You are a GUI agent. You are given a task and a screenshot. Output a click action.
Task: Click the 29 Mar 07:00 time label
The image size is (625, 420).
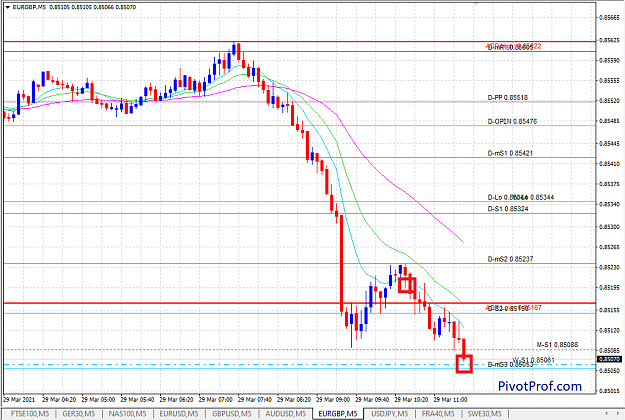[x=215, y=399]
